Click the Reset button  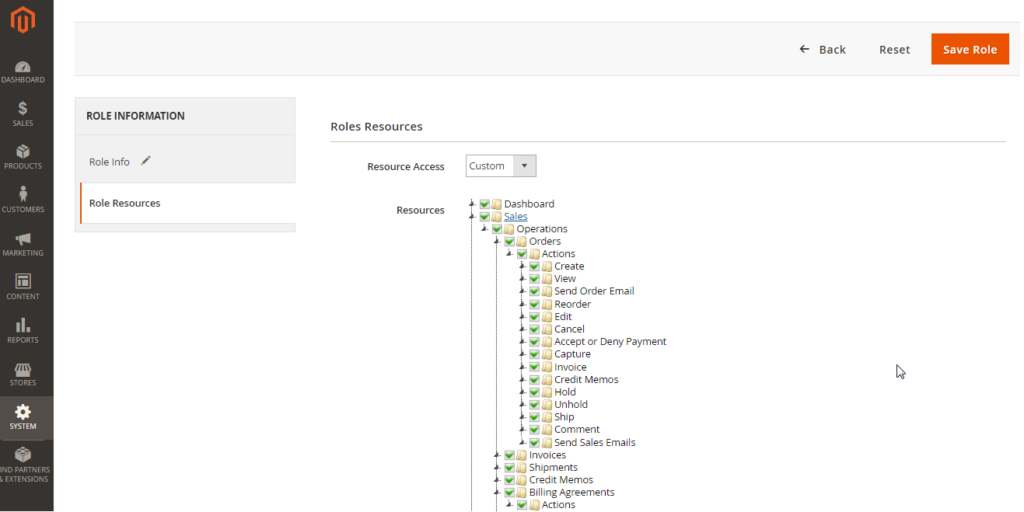point(894,50)
